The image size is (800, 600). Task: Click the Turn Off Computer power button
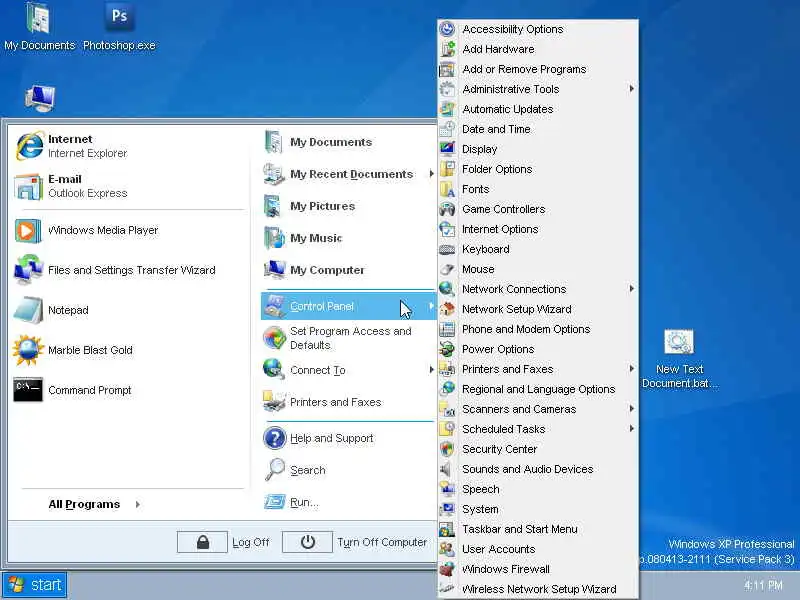(x=307, y=542)
